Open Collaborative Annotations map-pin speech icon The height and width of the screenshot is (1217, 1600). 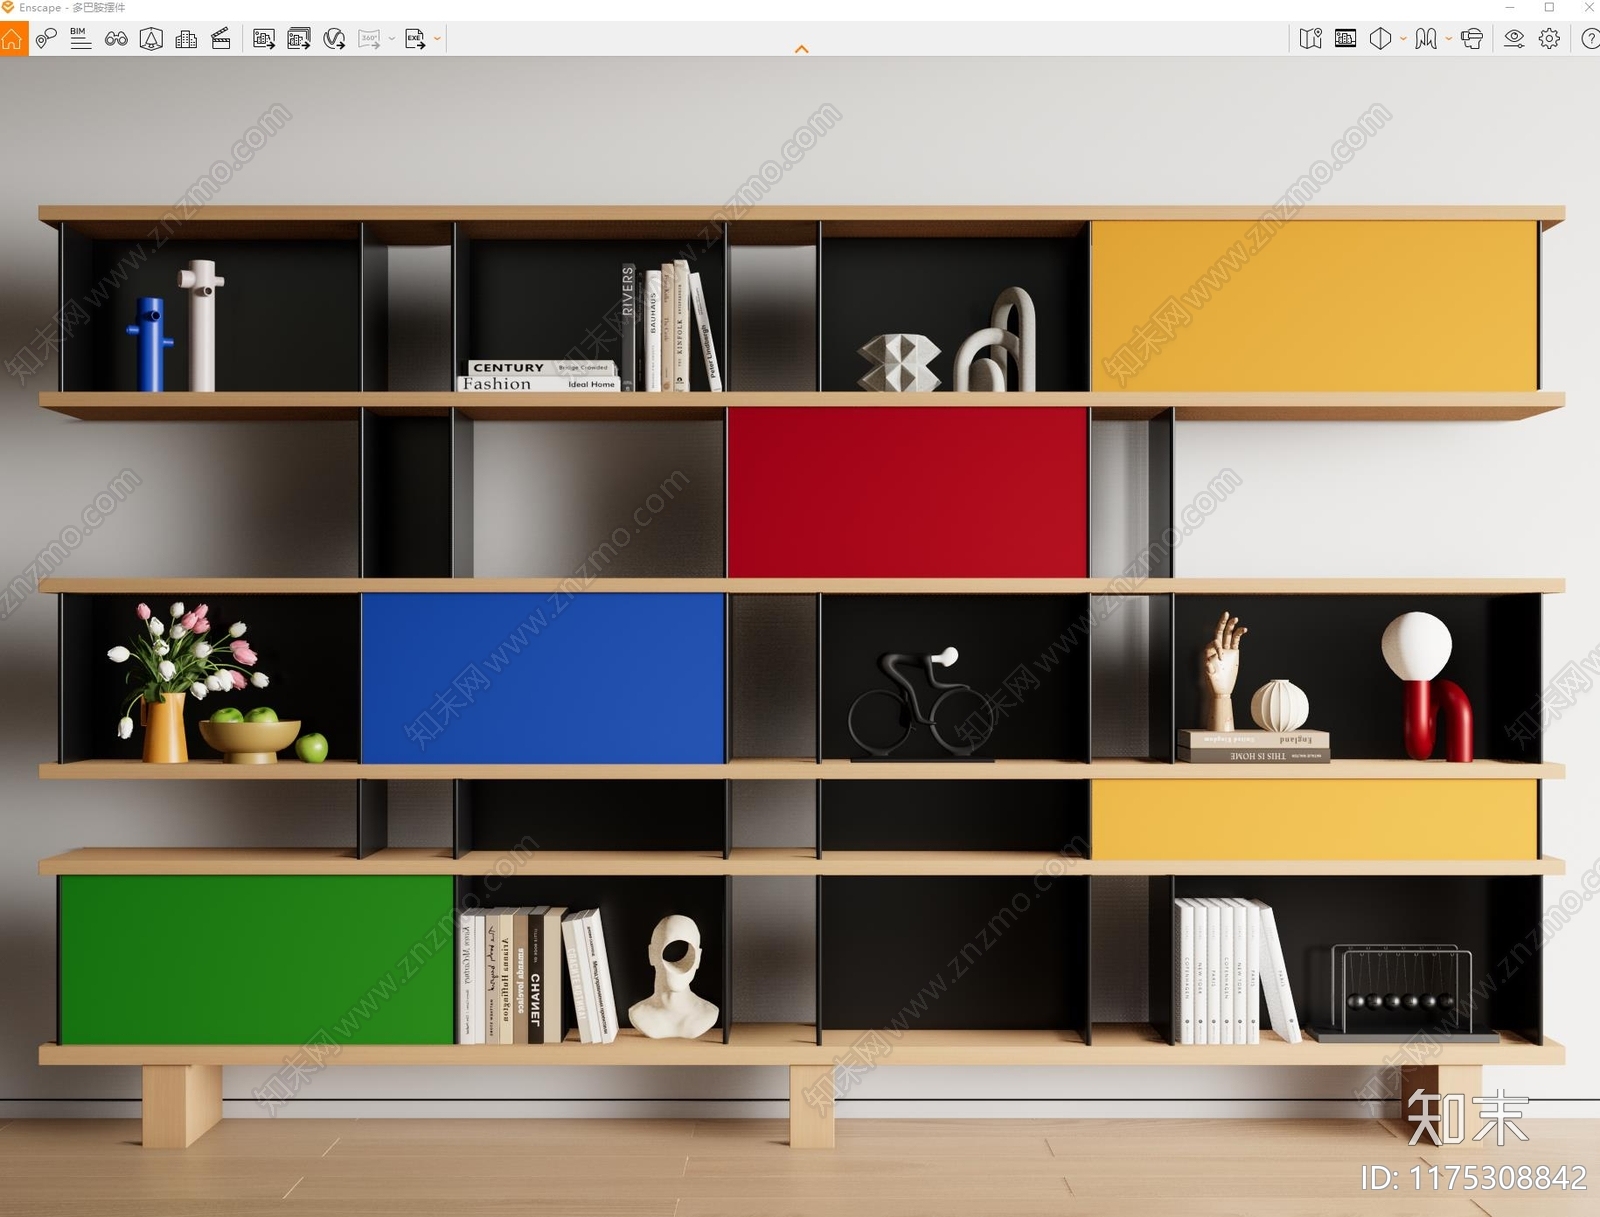click(46, 39)
